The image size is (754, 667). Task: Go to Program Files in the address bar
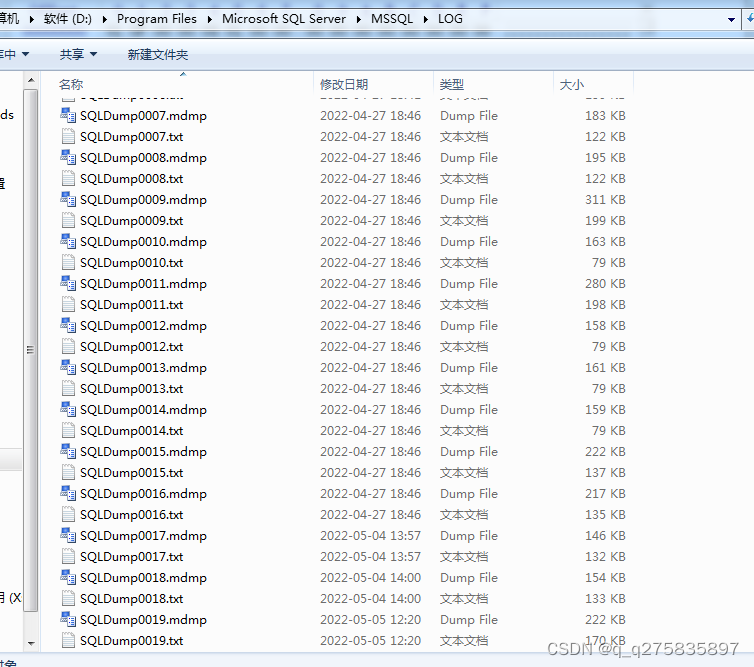pos(157,19)
